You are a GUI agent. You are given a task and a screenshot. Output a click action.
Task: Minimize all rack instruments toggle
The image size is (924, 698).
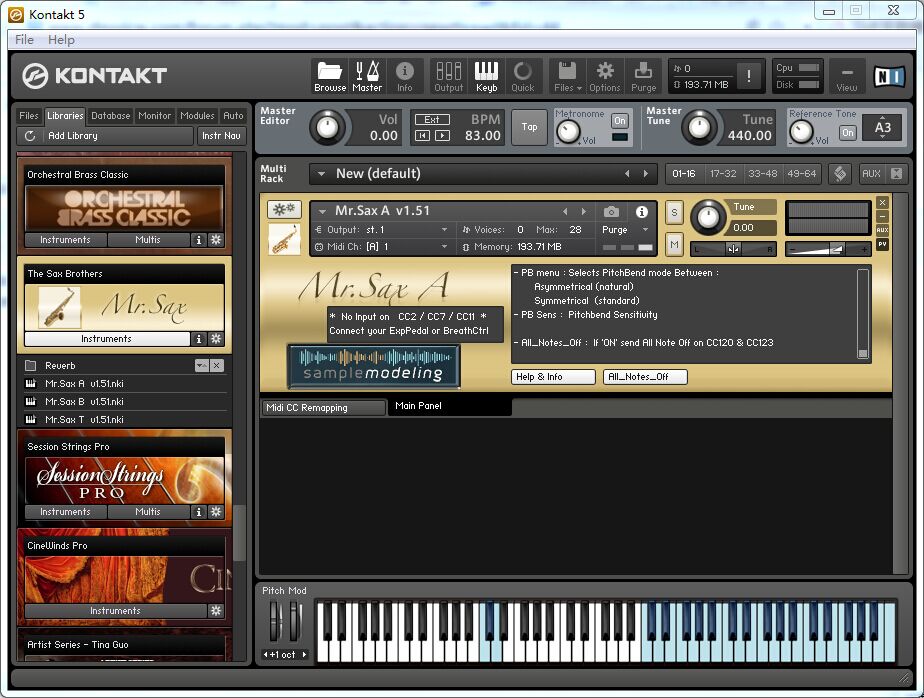pos(896,174)
